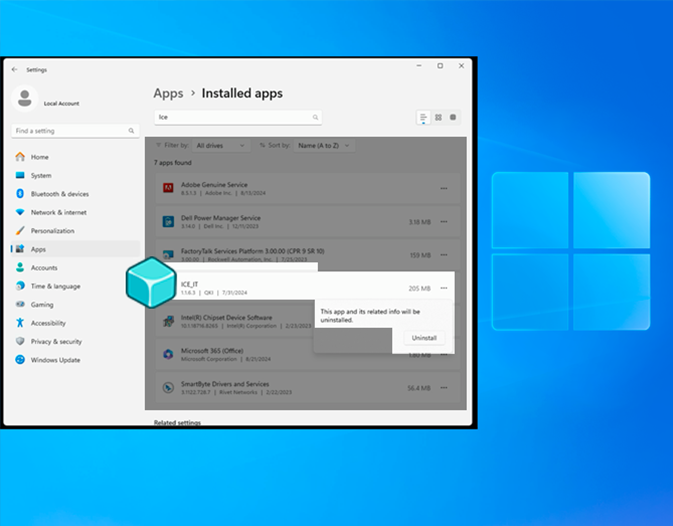The image size is (673, 526).
Task: Click the Uninstall button in the popup
Action: [424, 338]
